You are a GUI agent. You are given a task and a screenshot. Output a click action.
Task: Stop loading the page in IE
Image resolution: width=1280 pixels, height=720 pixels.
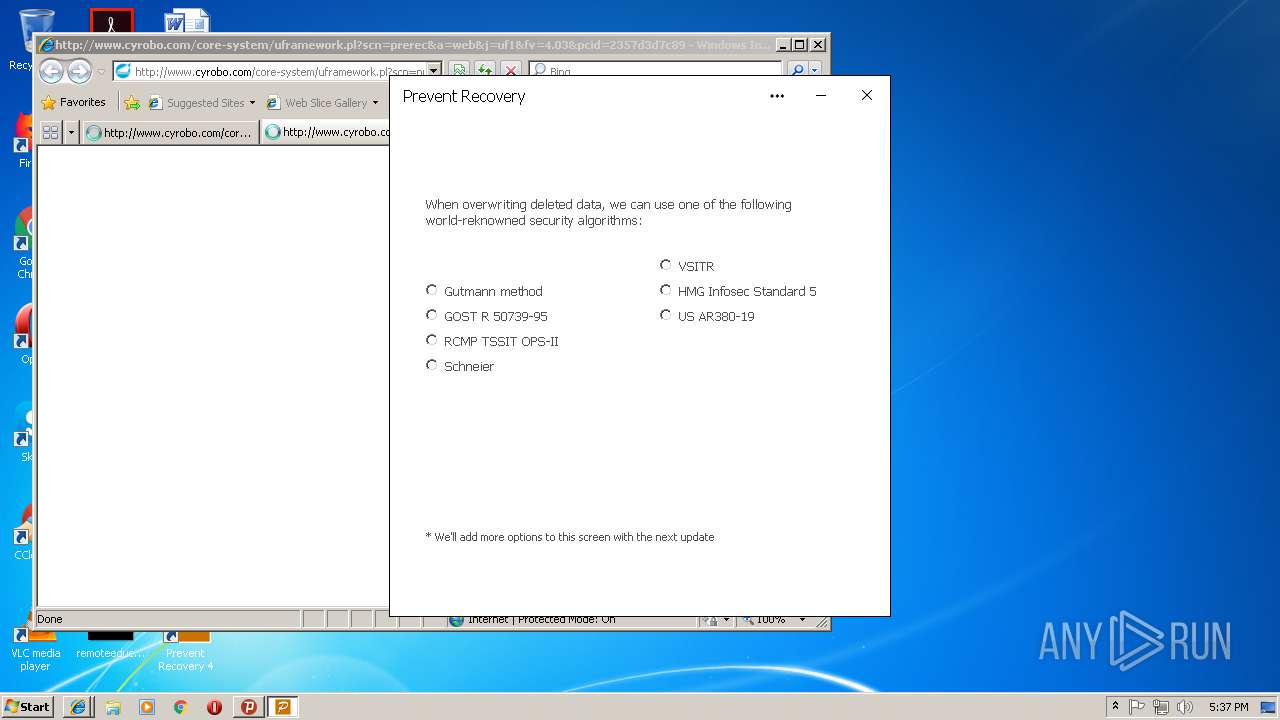tap(511, 71)
